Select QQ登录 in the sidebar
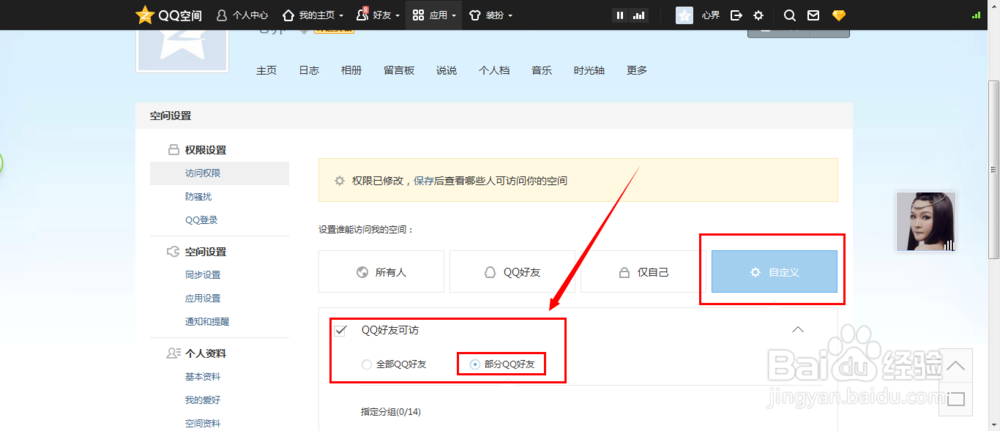Viewport: 1000px width, 431px height. tap(202, 220)
